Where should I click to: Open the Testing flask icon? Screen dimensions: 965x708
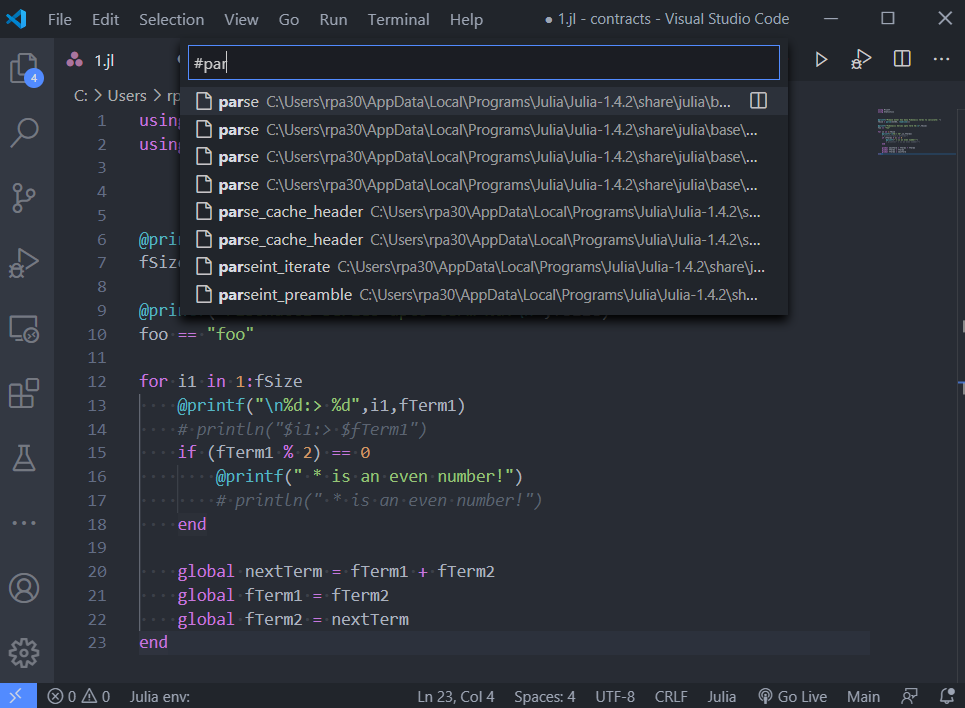click(x=24, y=458)
